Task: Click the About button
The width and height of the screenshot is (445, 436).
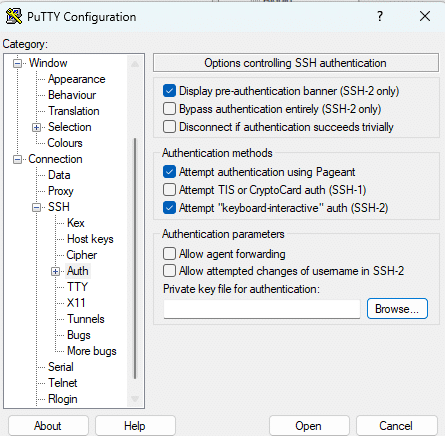Action: click(x=48, y=426)
